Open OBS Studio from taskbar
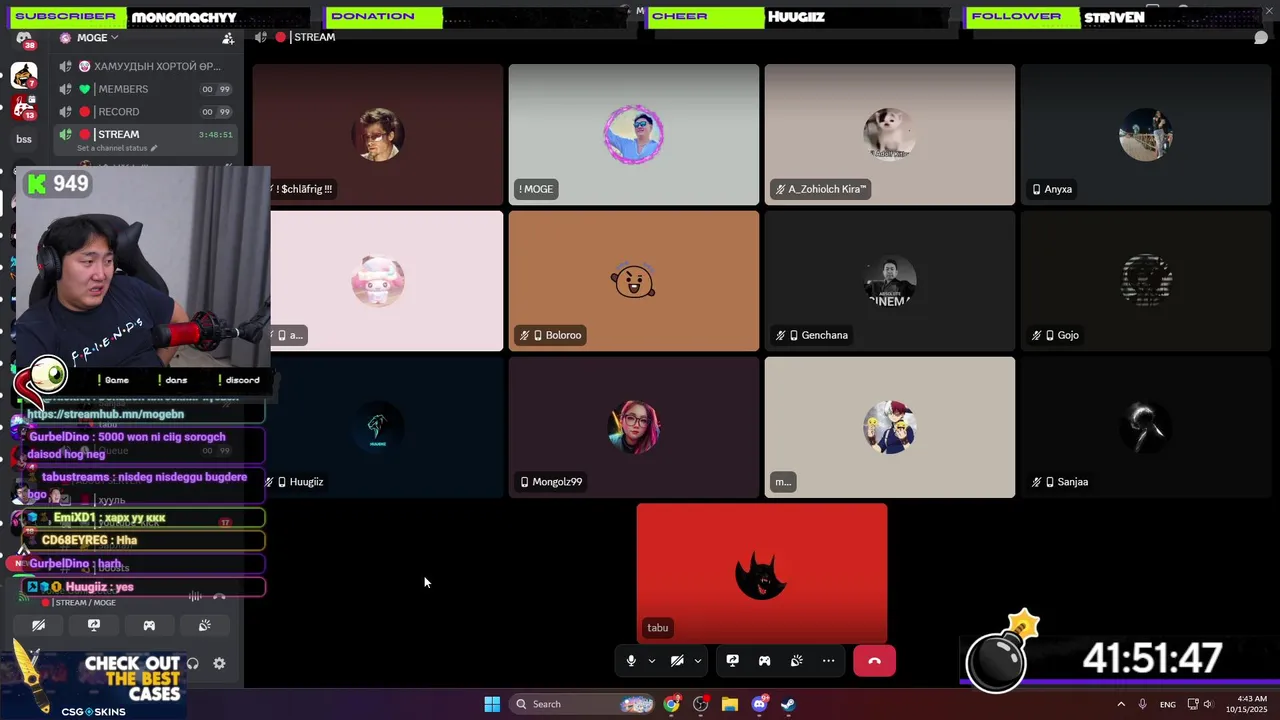The image size is (1280, 720). pos(701,704)
